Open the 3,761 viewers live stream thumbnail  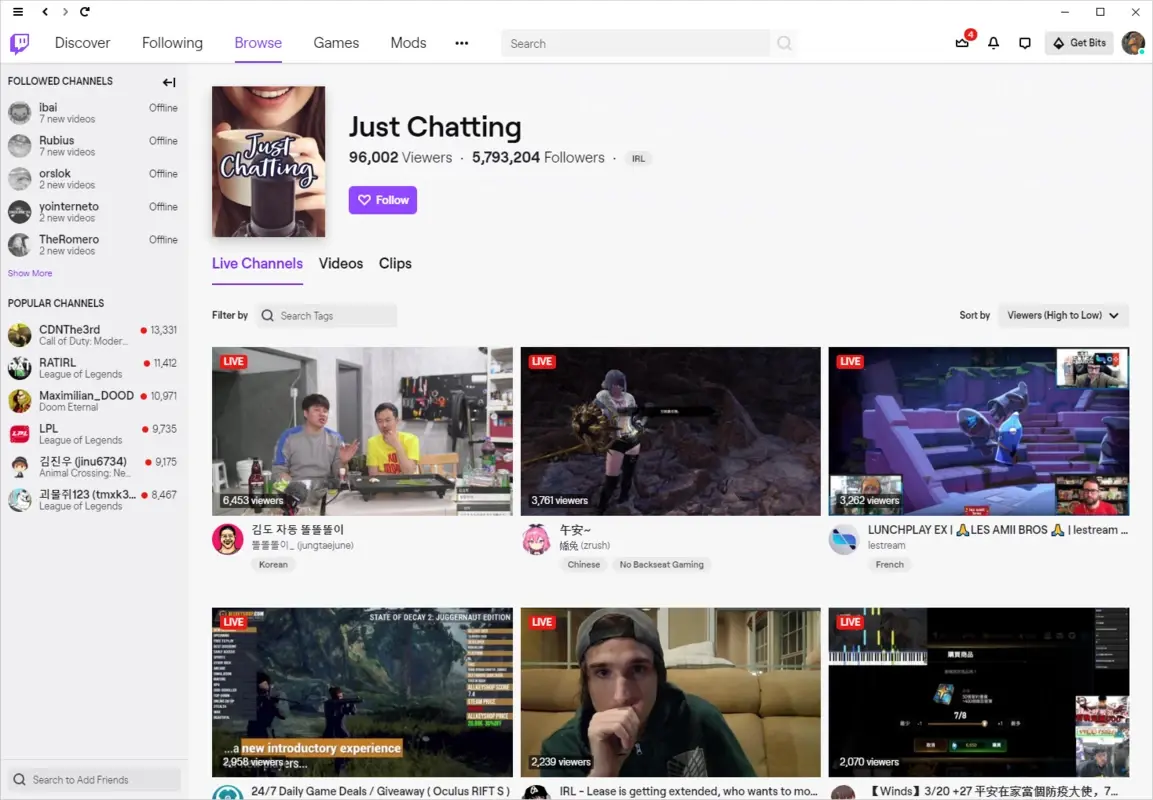point(670,430)
